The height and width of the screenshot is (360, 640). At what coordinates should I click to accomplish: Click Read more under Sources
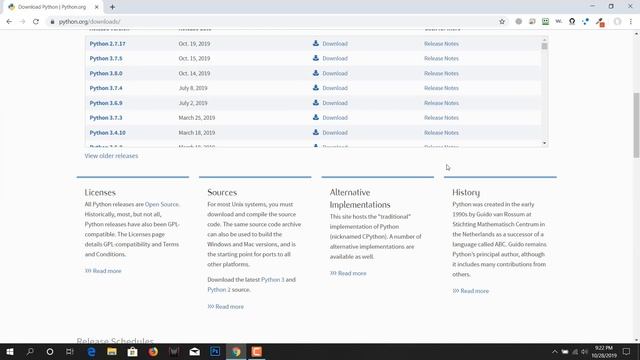click(x=226, y=307)
